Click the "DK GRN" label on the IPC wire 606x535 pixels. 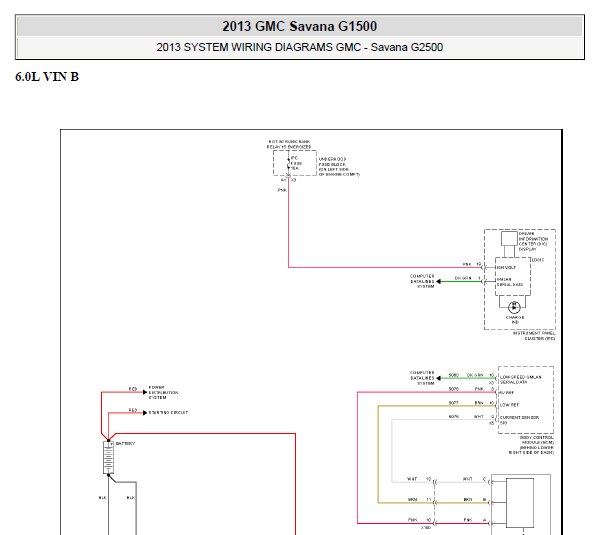tap(463, 278)
